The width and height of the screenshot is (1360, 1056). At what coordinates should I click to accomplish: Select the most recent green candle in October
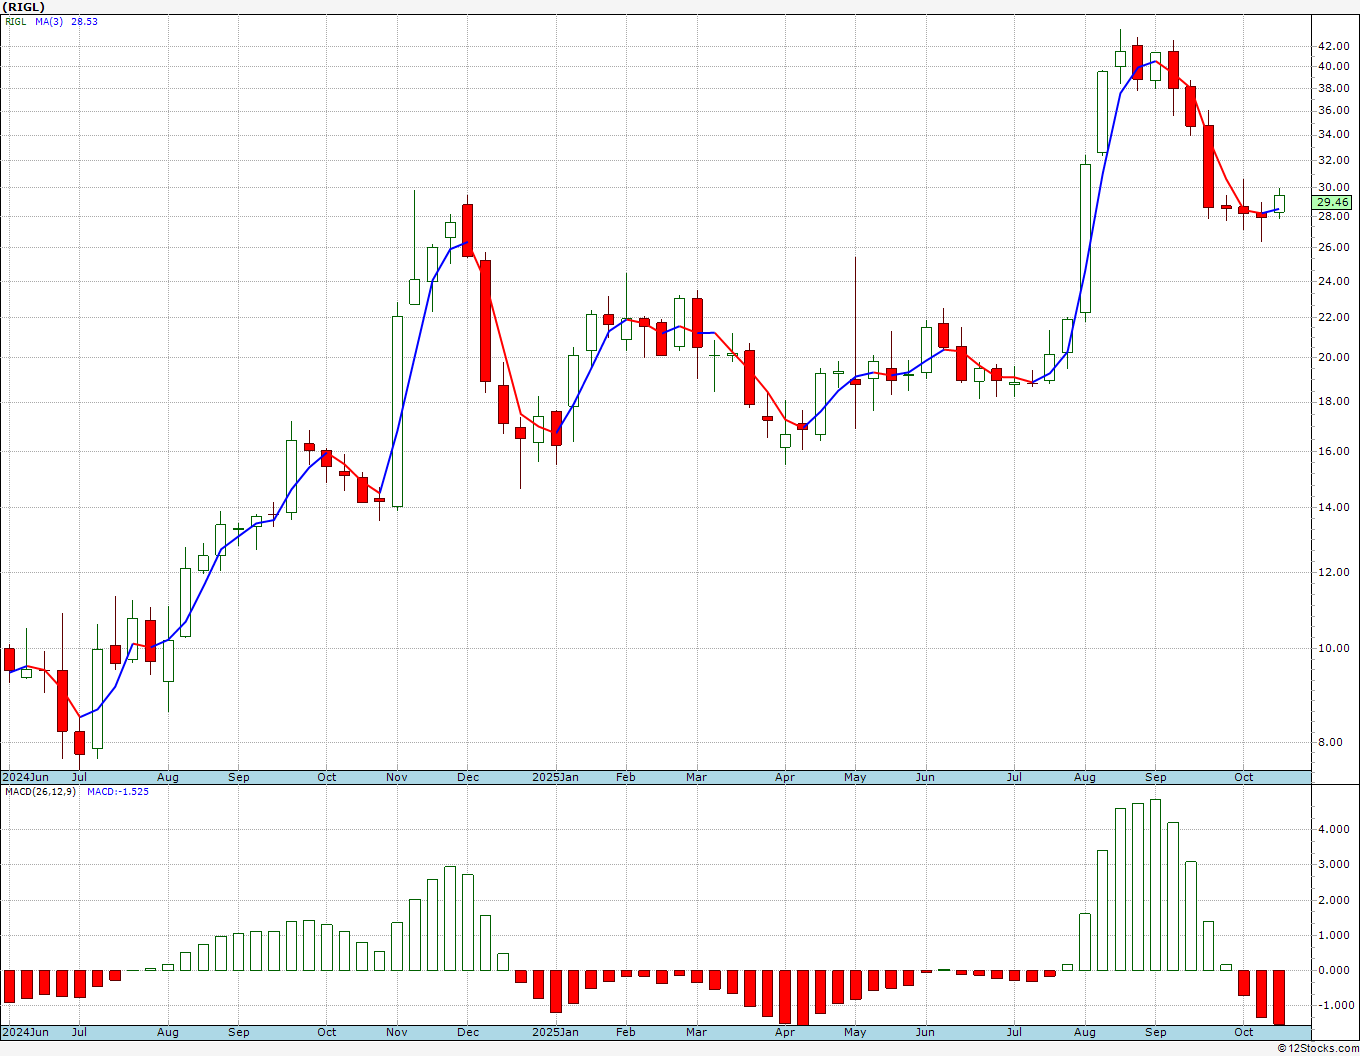tap(1279, 203)
